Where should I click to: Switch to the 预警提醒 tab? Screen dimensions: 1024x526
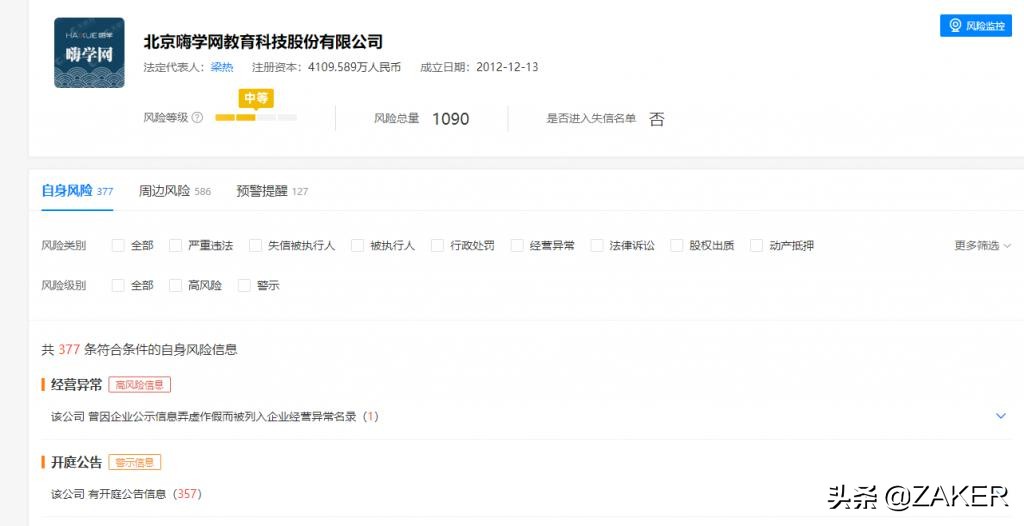point(272,191)
